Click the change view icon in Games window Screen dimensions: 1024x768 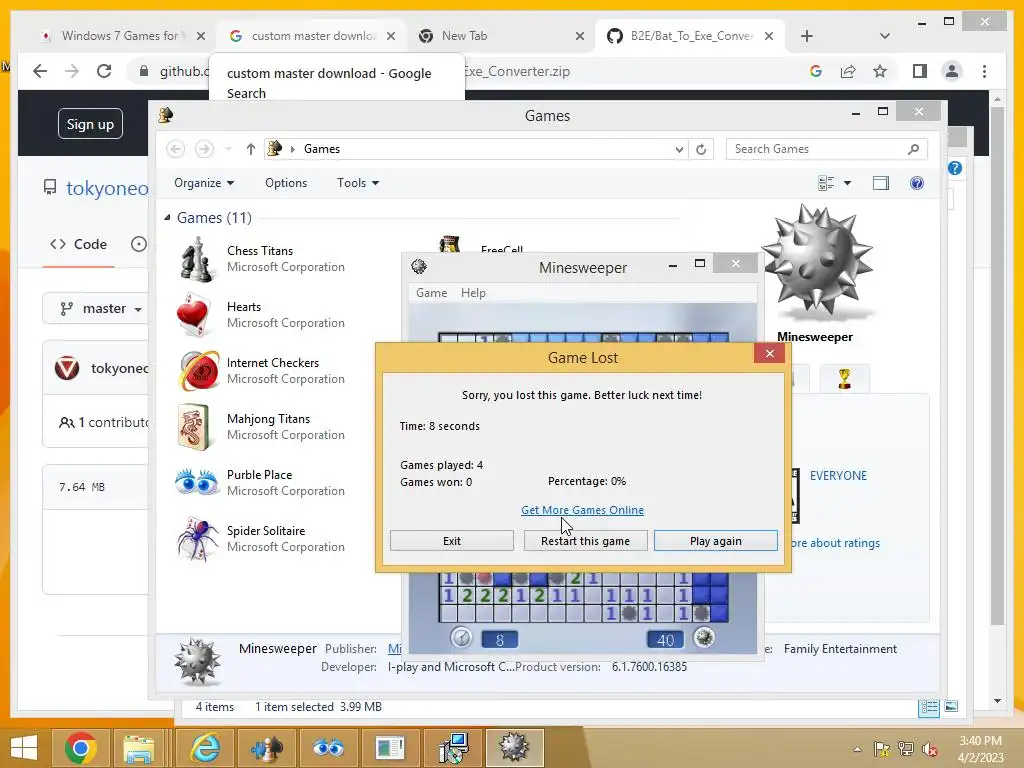tap(825, 184)
